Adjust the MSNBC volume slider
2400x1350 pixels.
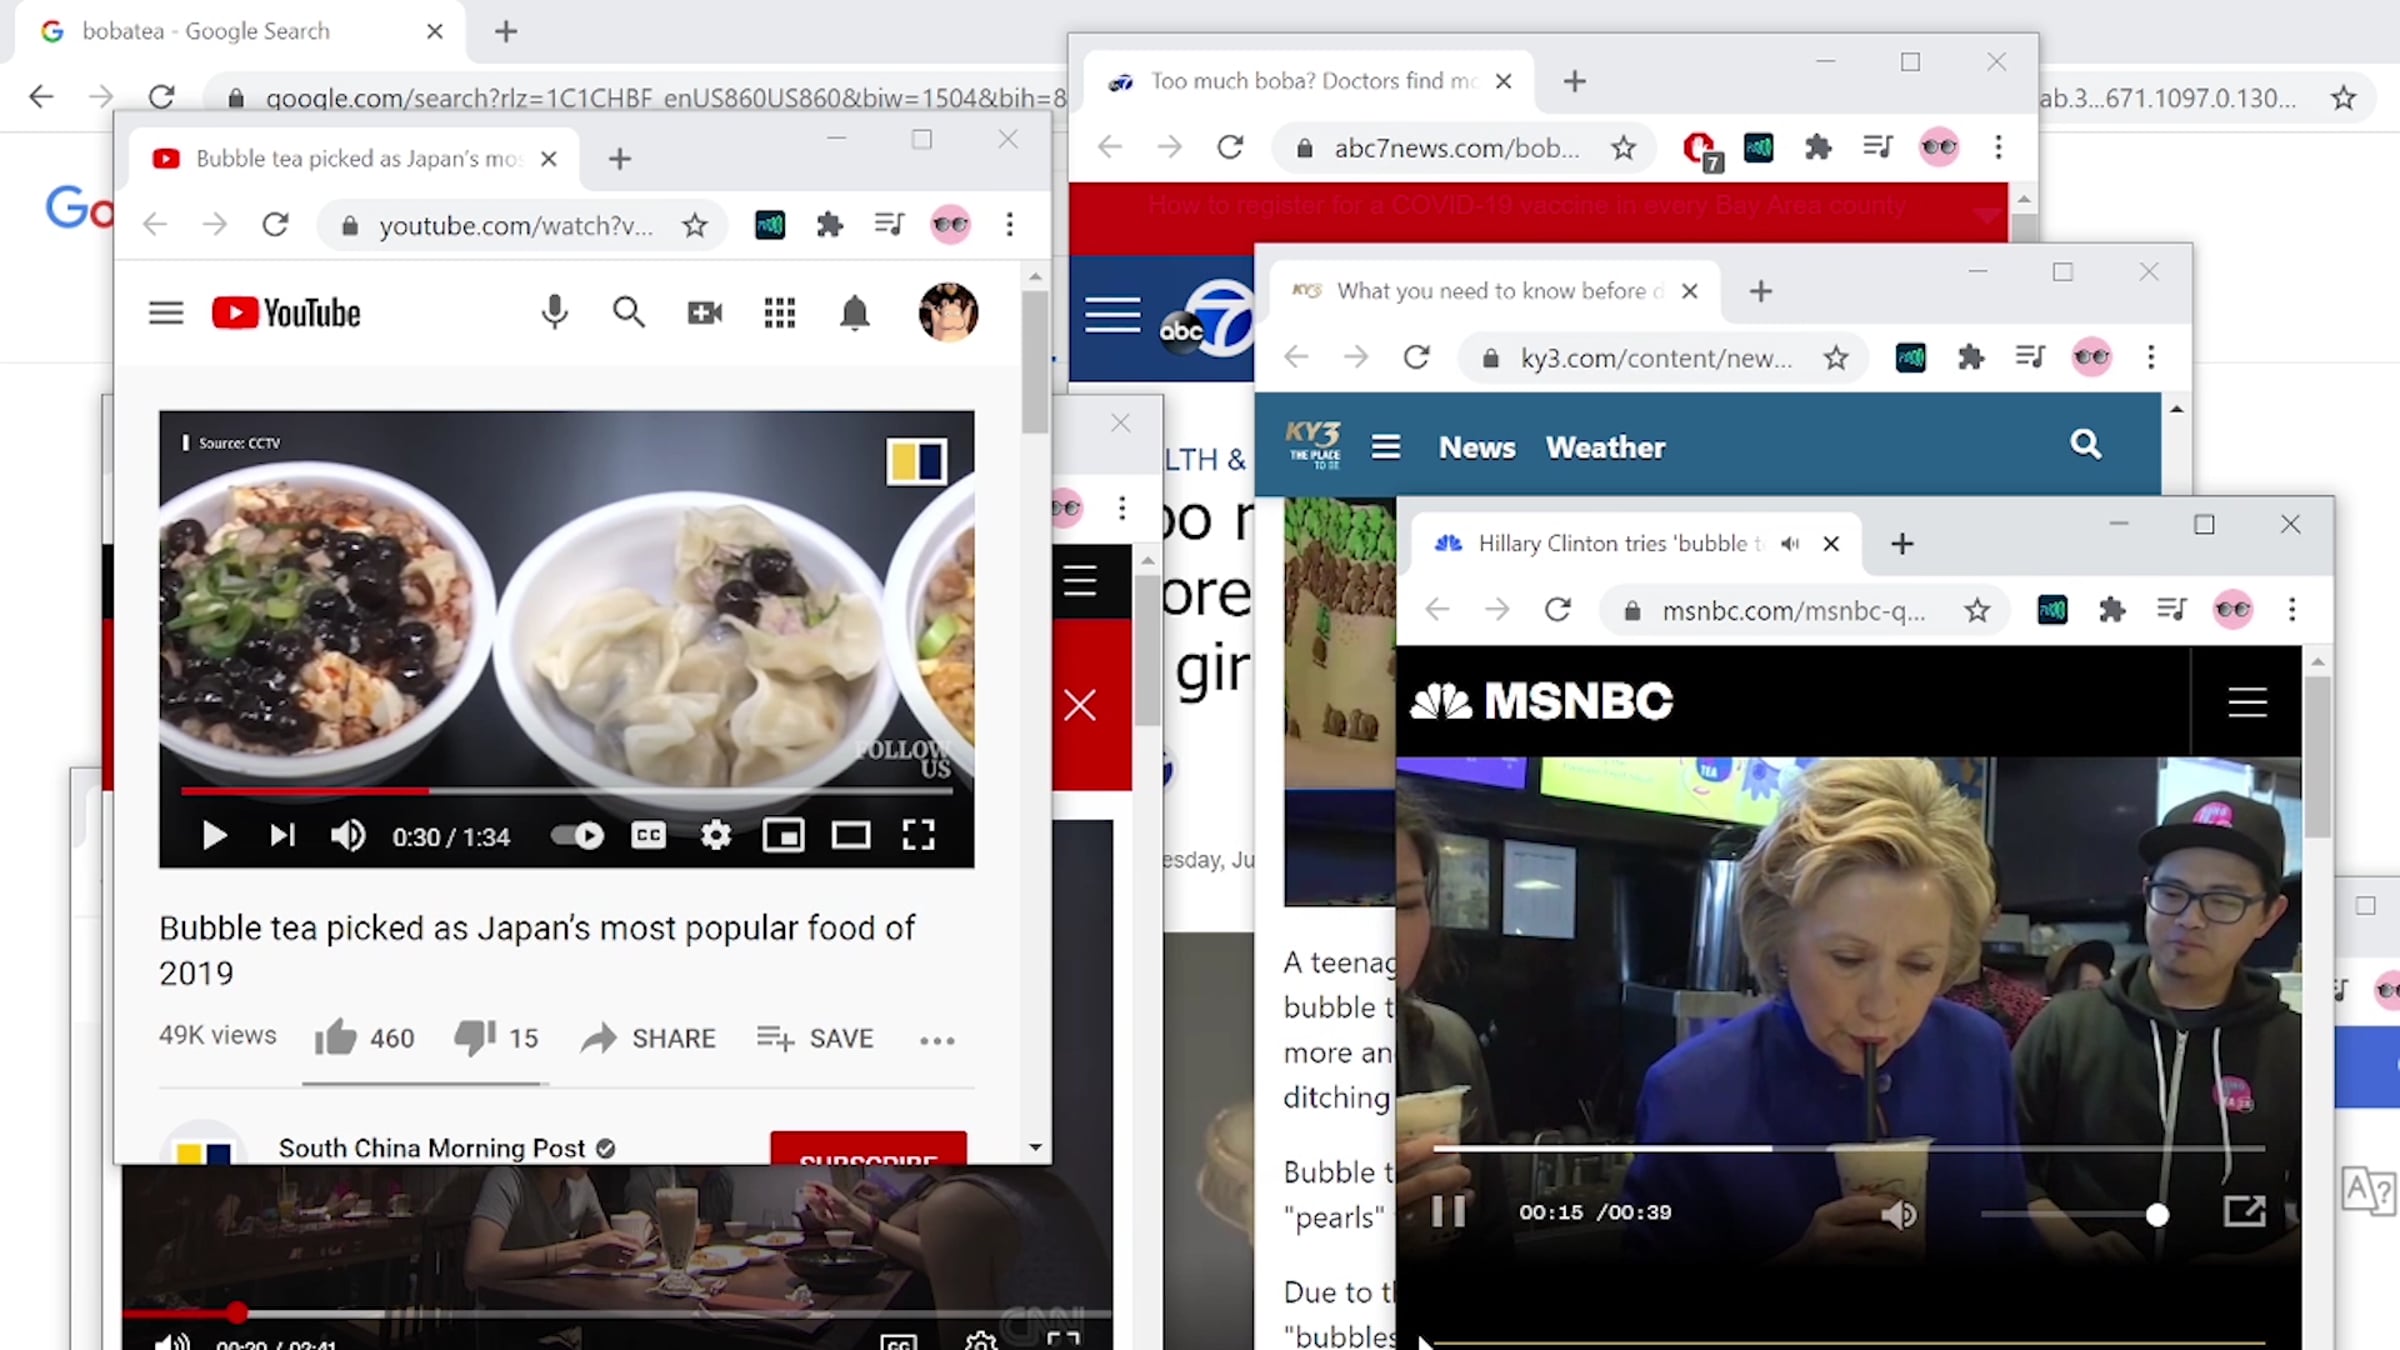pyautogui.click(x=2075, y=1214)
